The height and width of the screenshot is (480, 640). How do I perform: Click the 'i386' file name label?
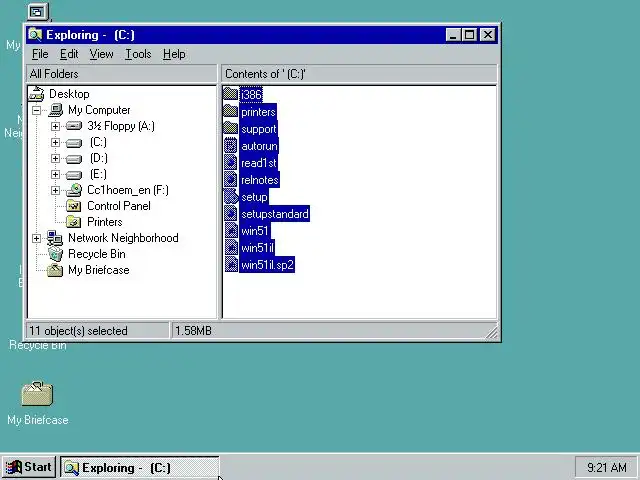point(251,95)
